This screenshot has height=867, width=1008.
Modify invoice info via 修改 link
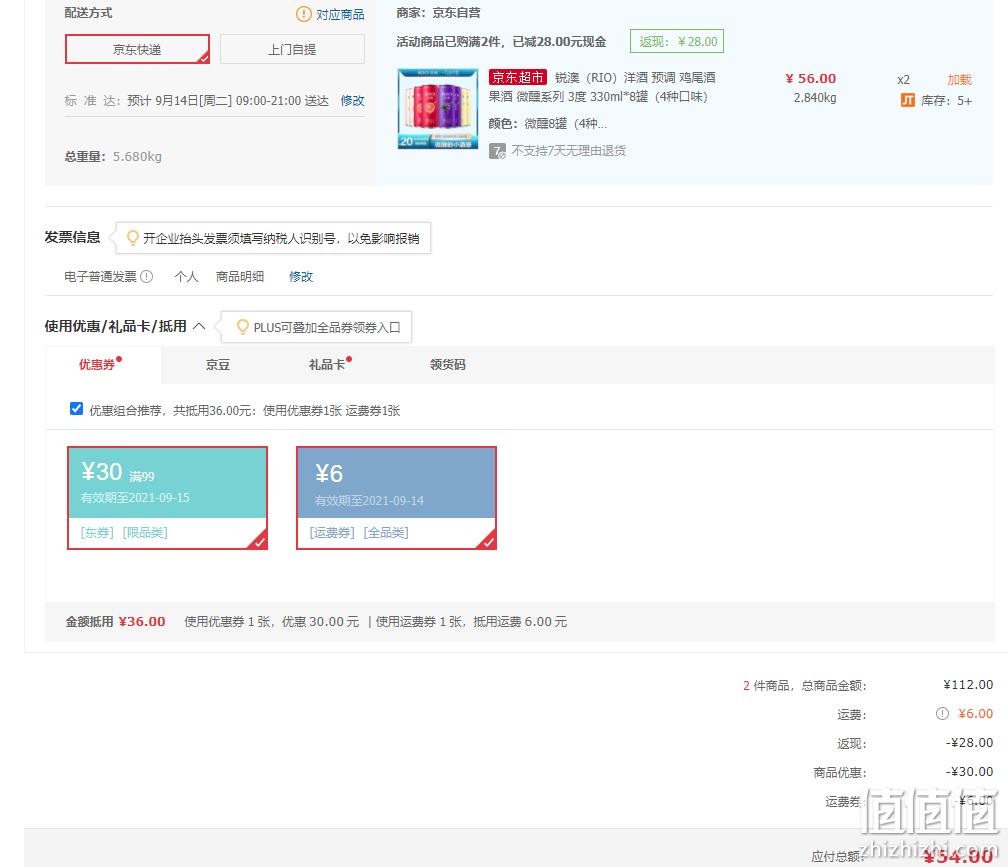point(301,276)
